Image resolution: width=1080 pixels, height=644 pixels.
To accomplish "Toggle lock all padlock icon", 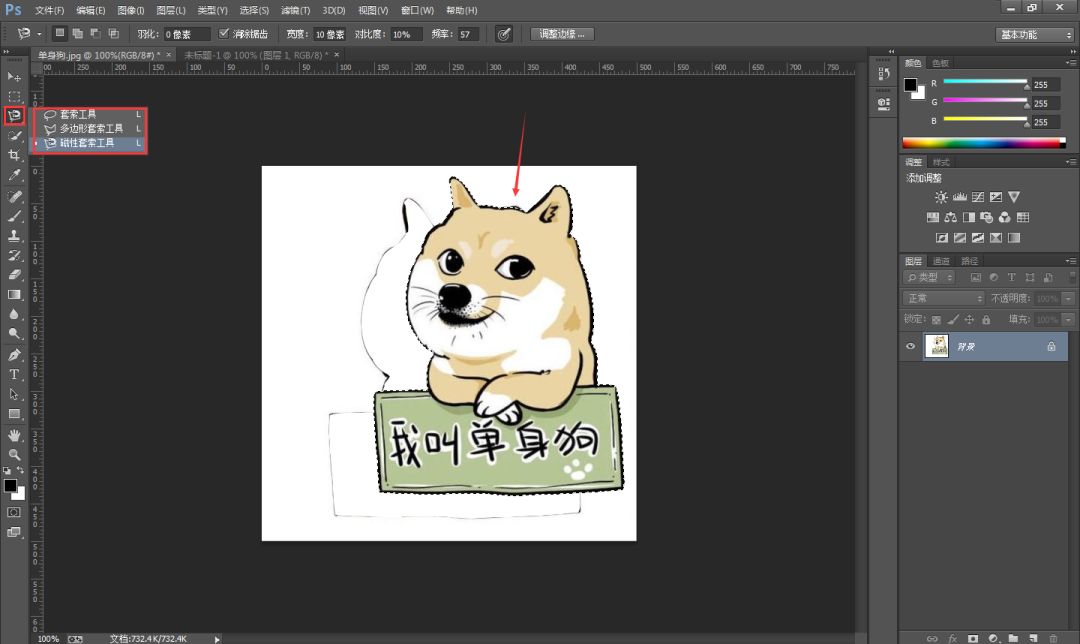I will coord(986,320).
